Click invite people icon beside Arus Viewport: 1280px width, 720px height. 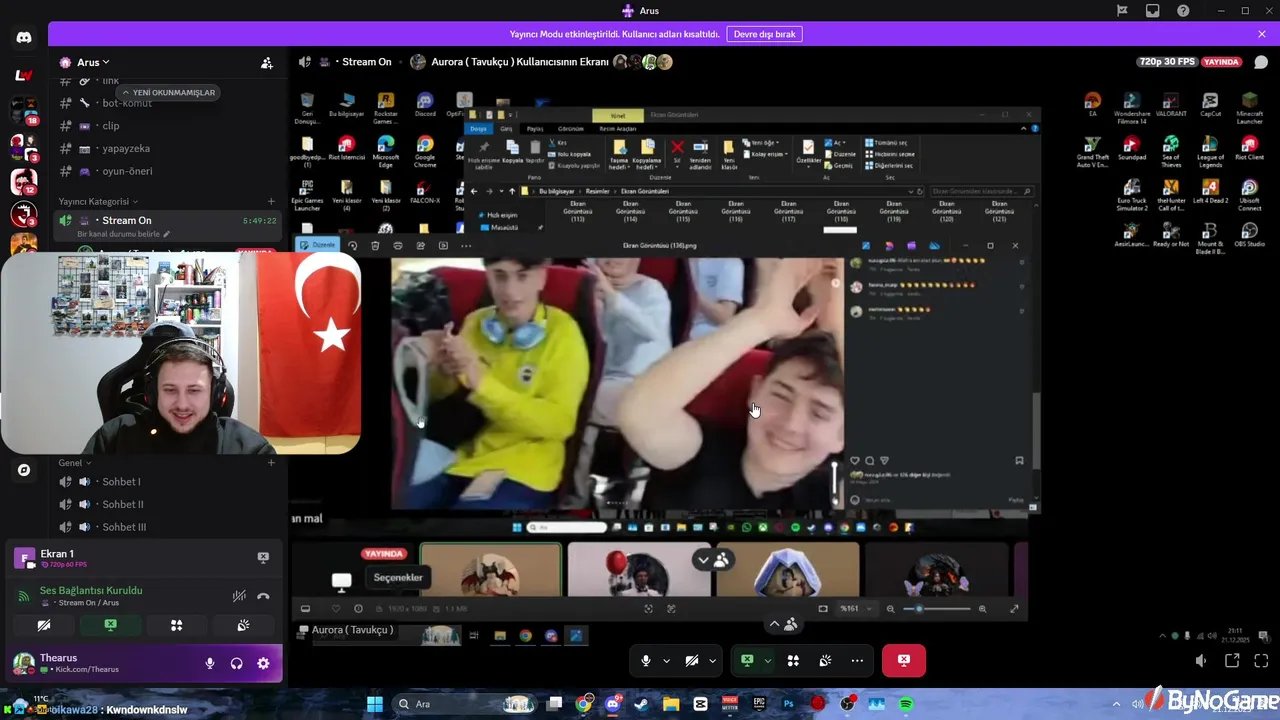(x=267, y=62)
